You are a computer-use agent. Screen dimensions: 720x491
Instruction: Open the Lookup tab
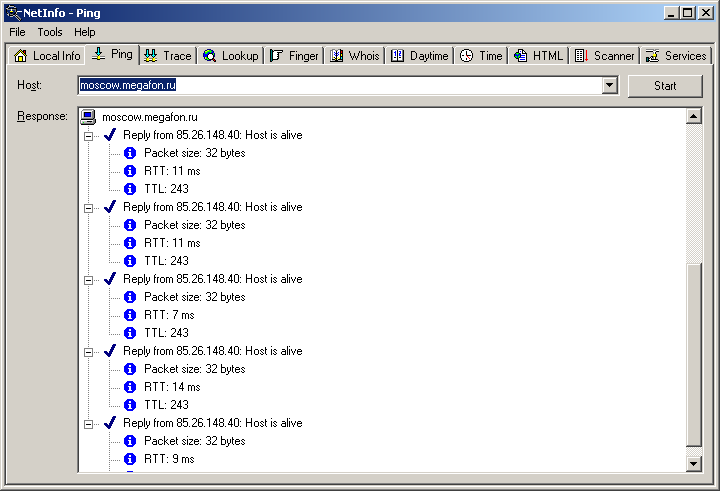231,56
